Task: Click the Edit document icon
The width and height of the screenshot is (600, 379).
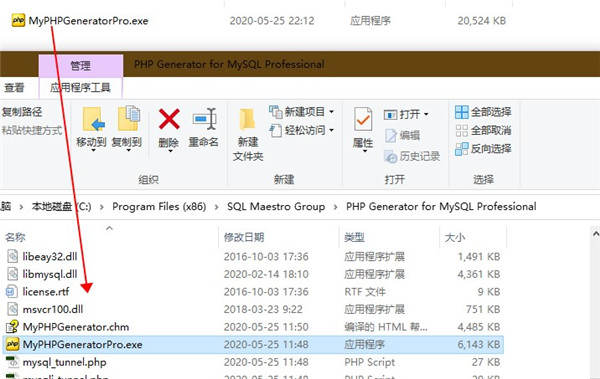Action: click(x=391, y=136)
